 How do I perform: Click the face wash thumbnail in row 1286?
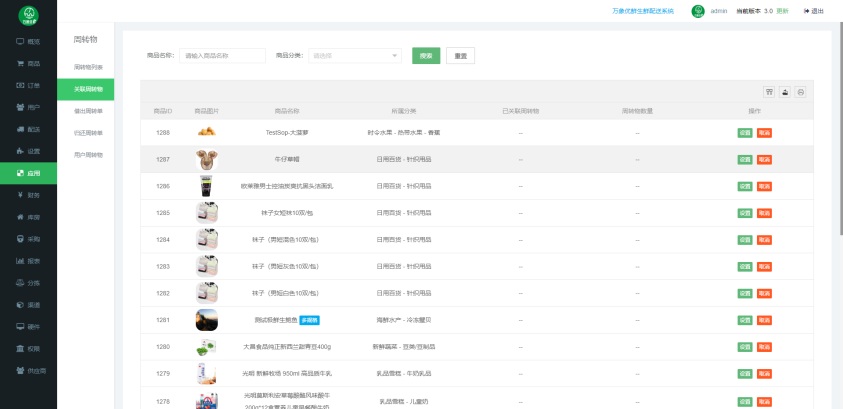(206, 186)
